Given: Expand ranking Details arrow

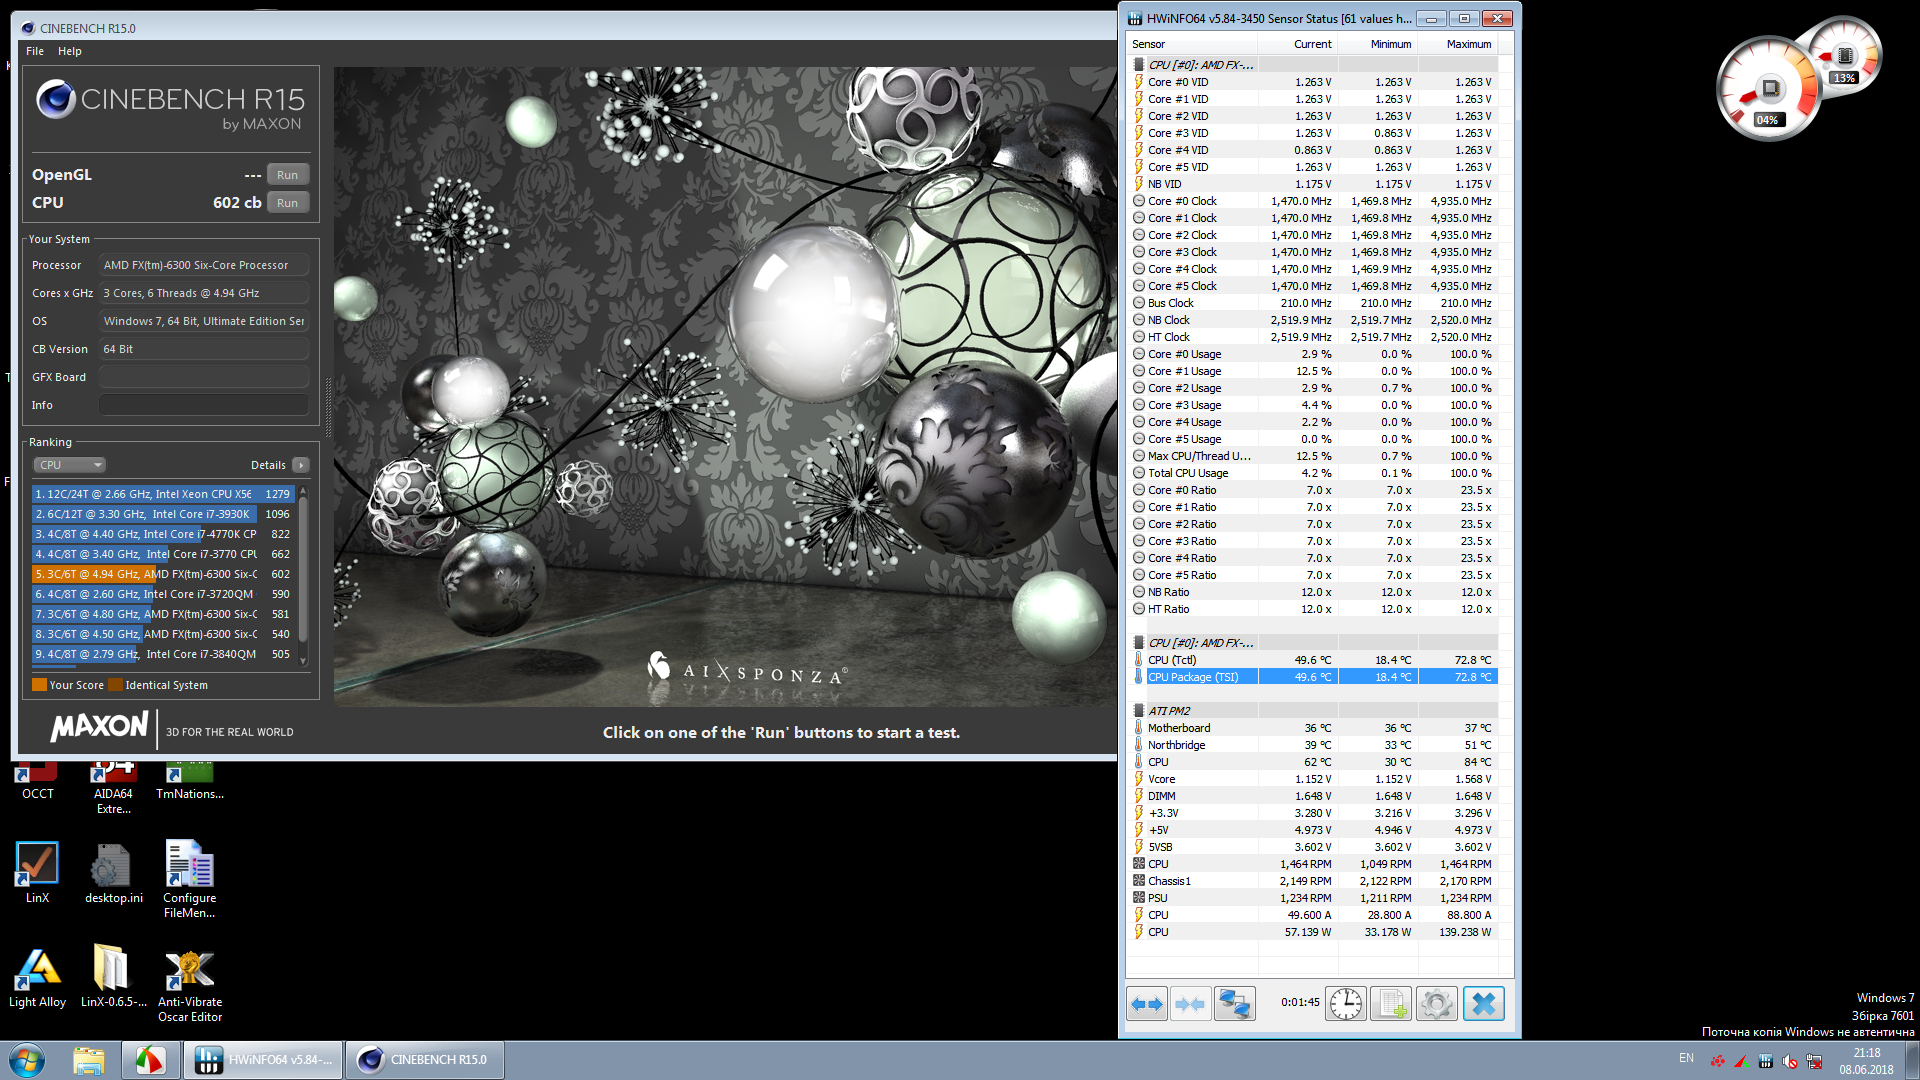Looking at the screenshot, I should (x=301, y=465).
